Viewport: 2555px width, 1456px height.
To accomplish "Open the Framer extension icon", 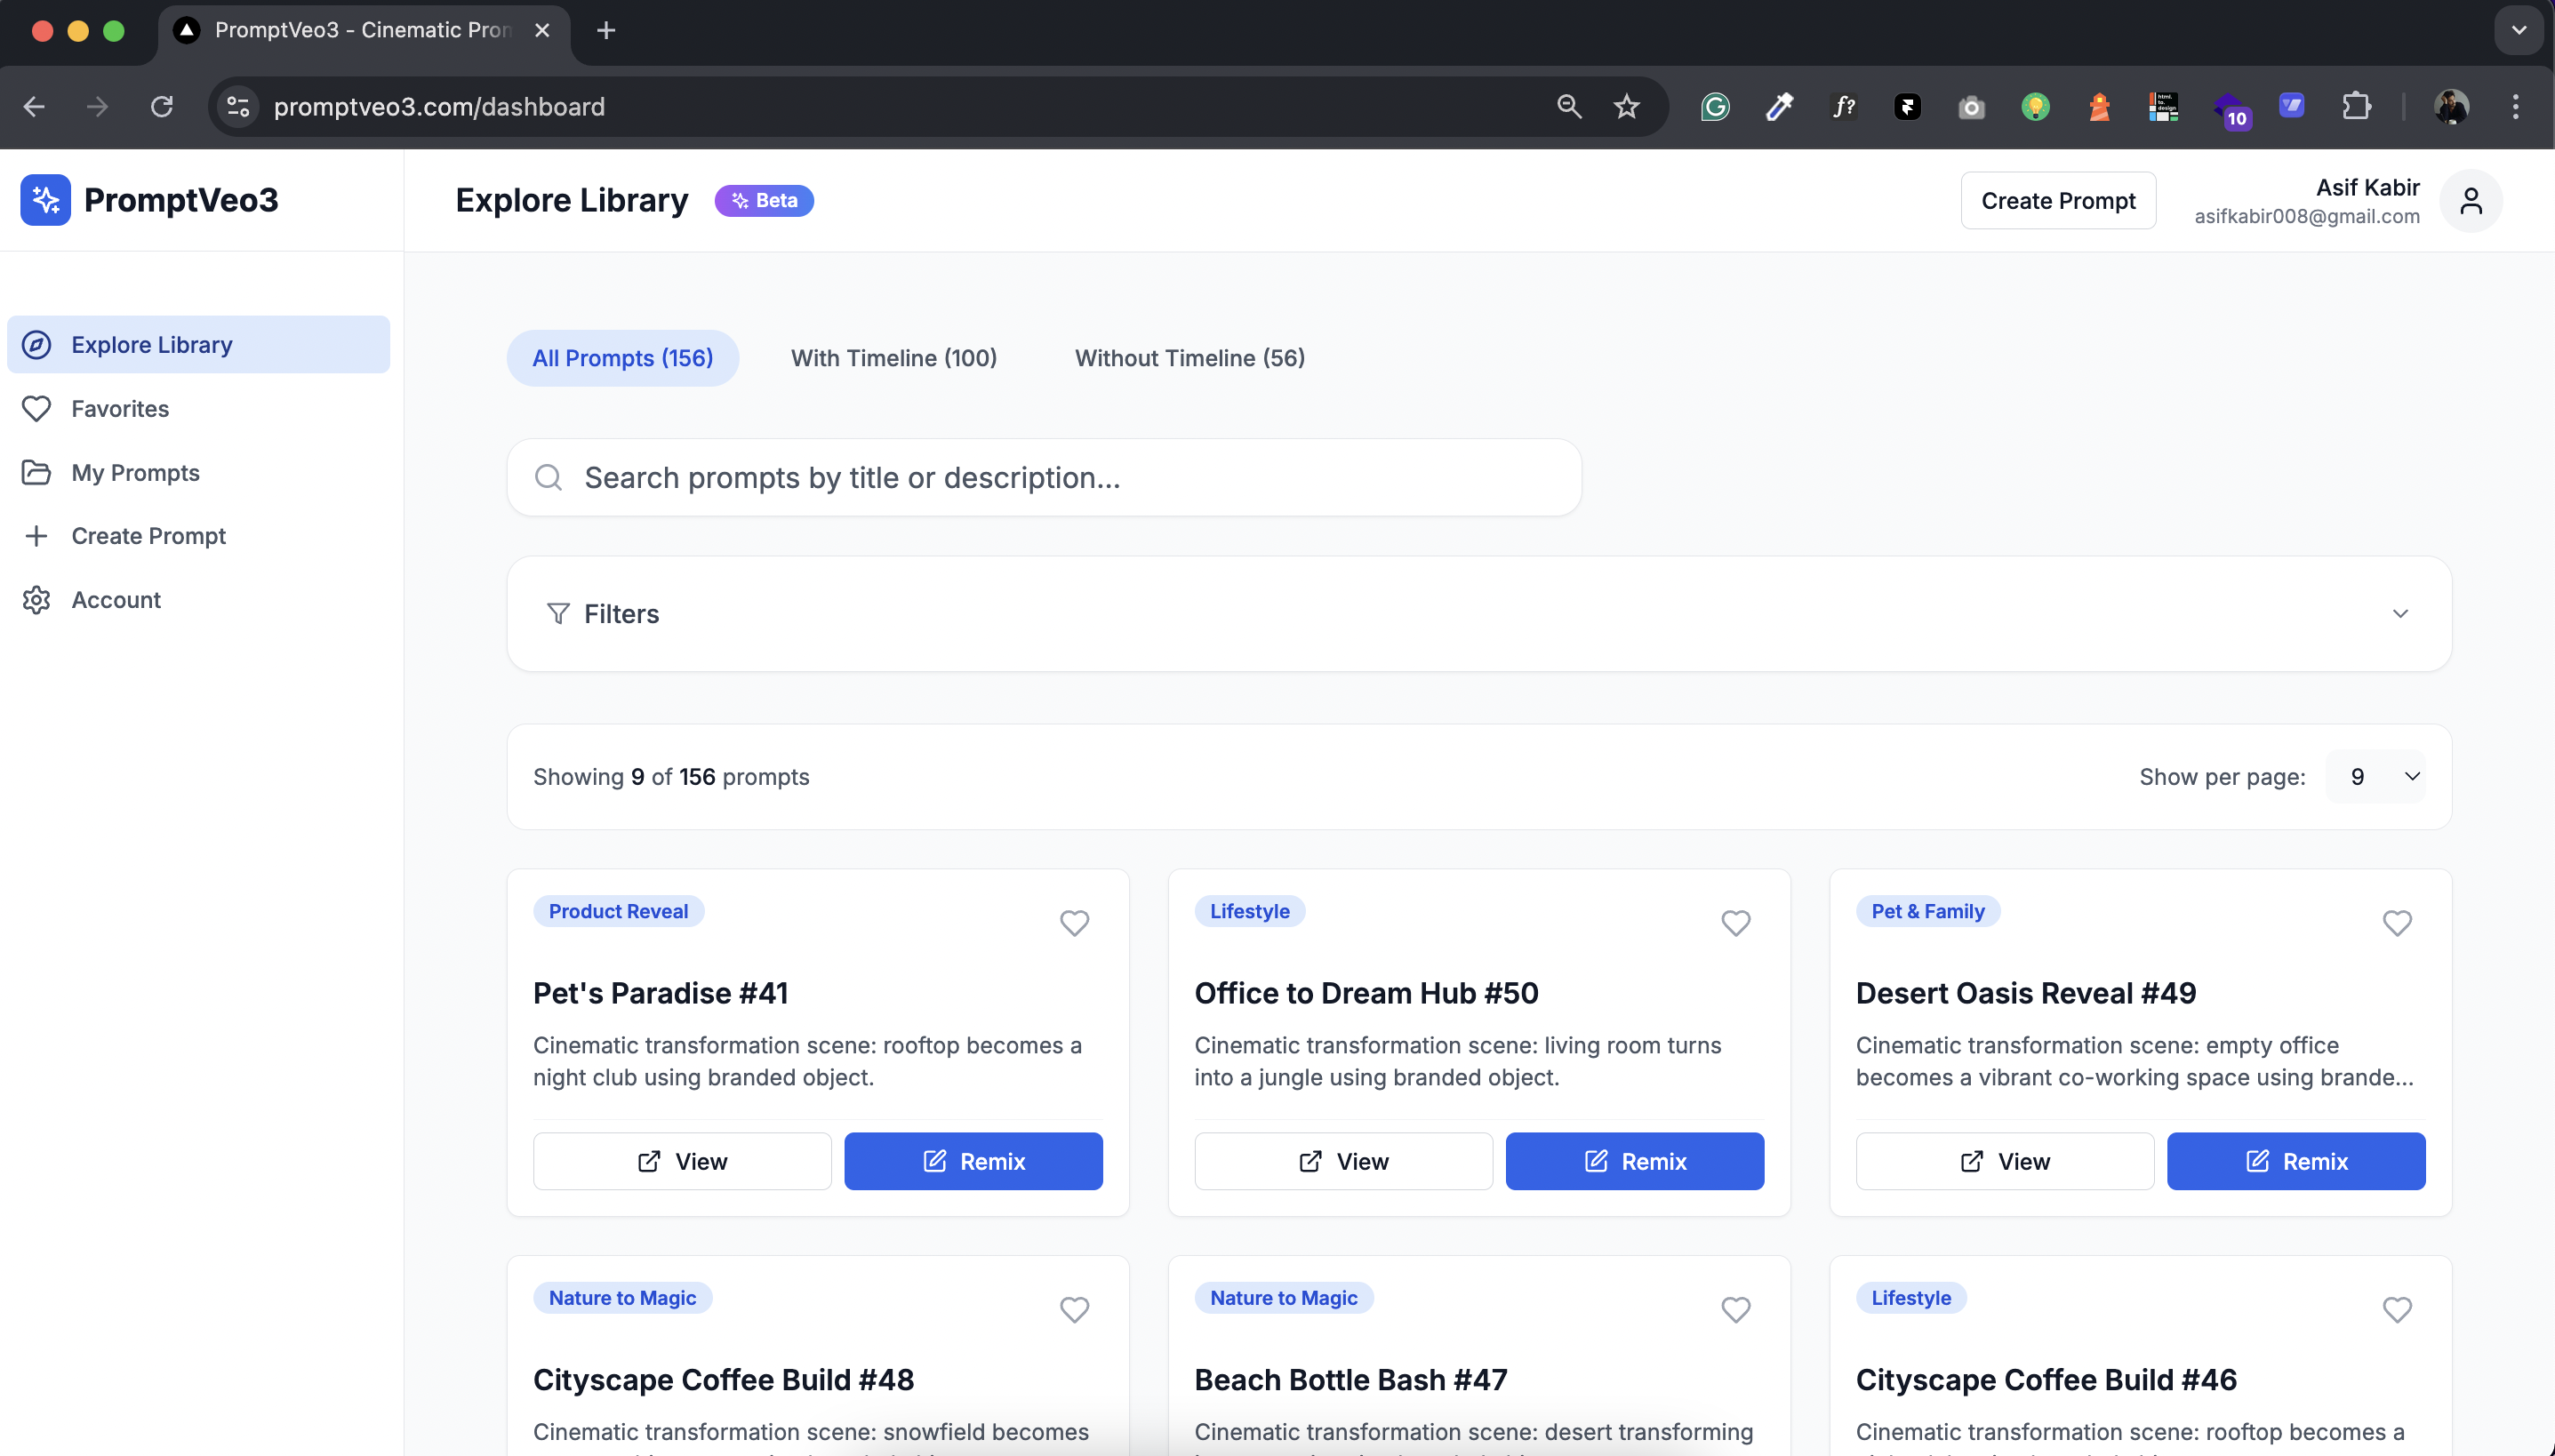I will [1907, 106].
